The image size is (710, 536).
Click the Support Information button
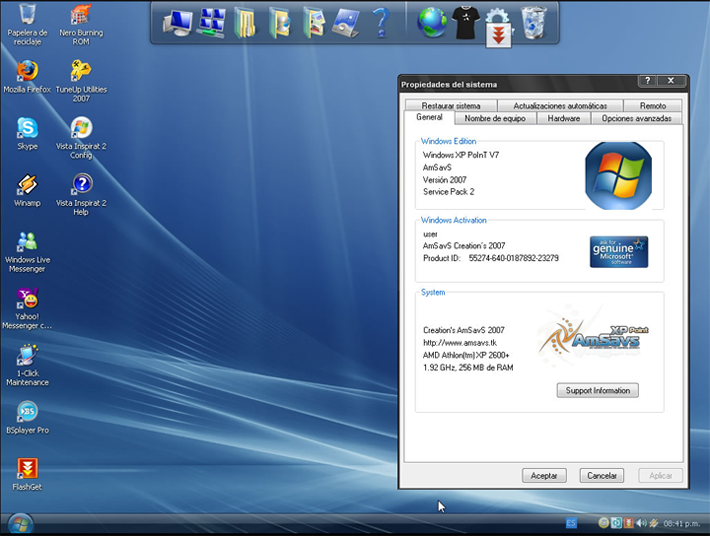click(598, 390)
